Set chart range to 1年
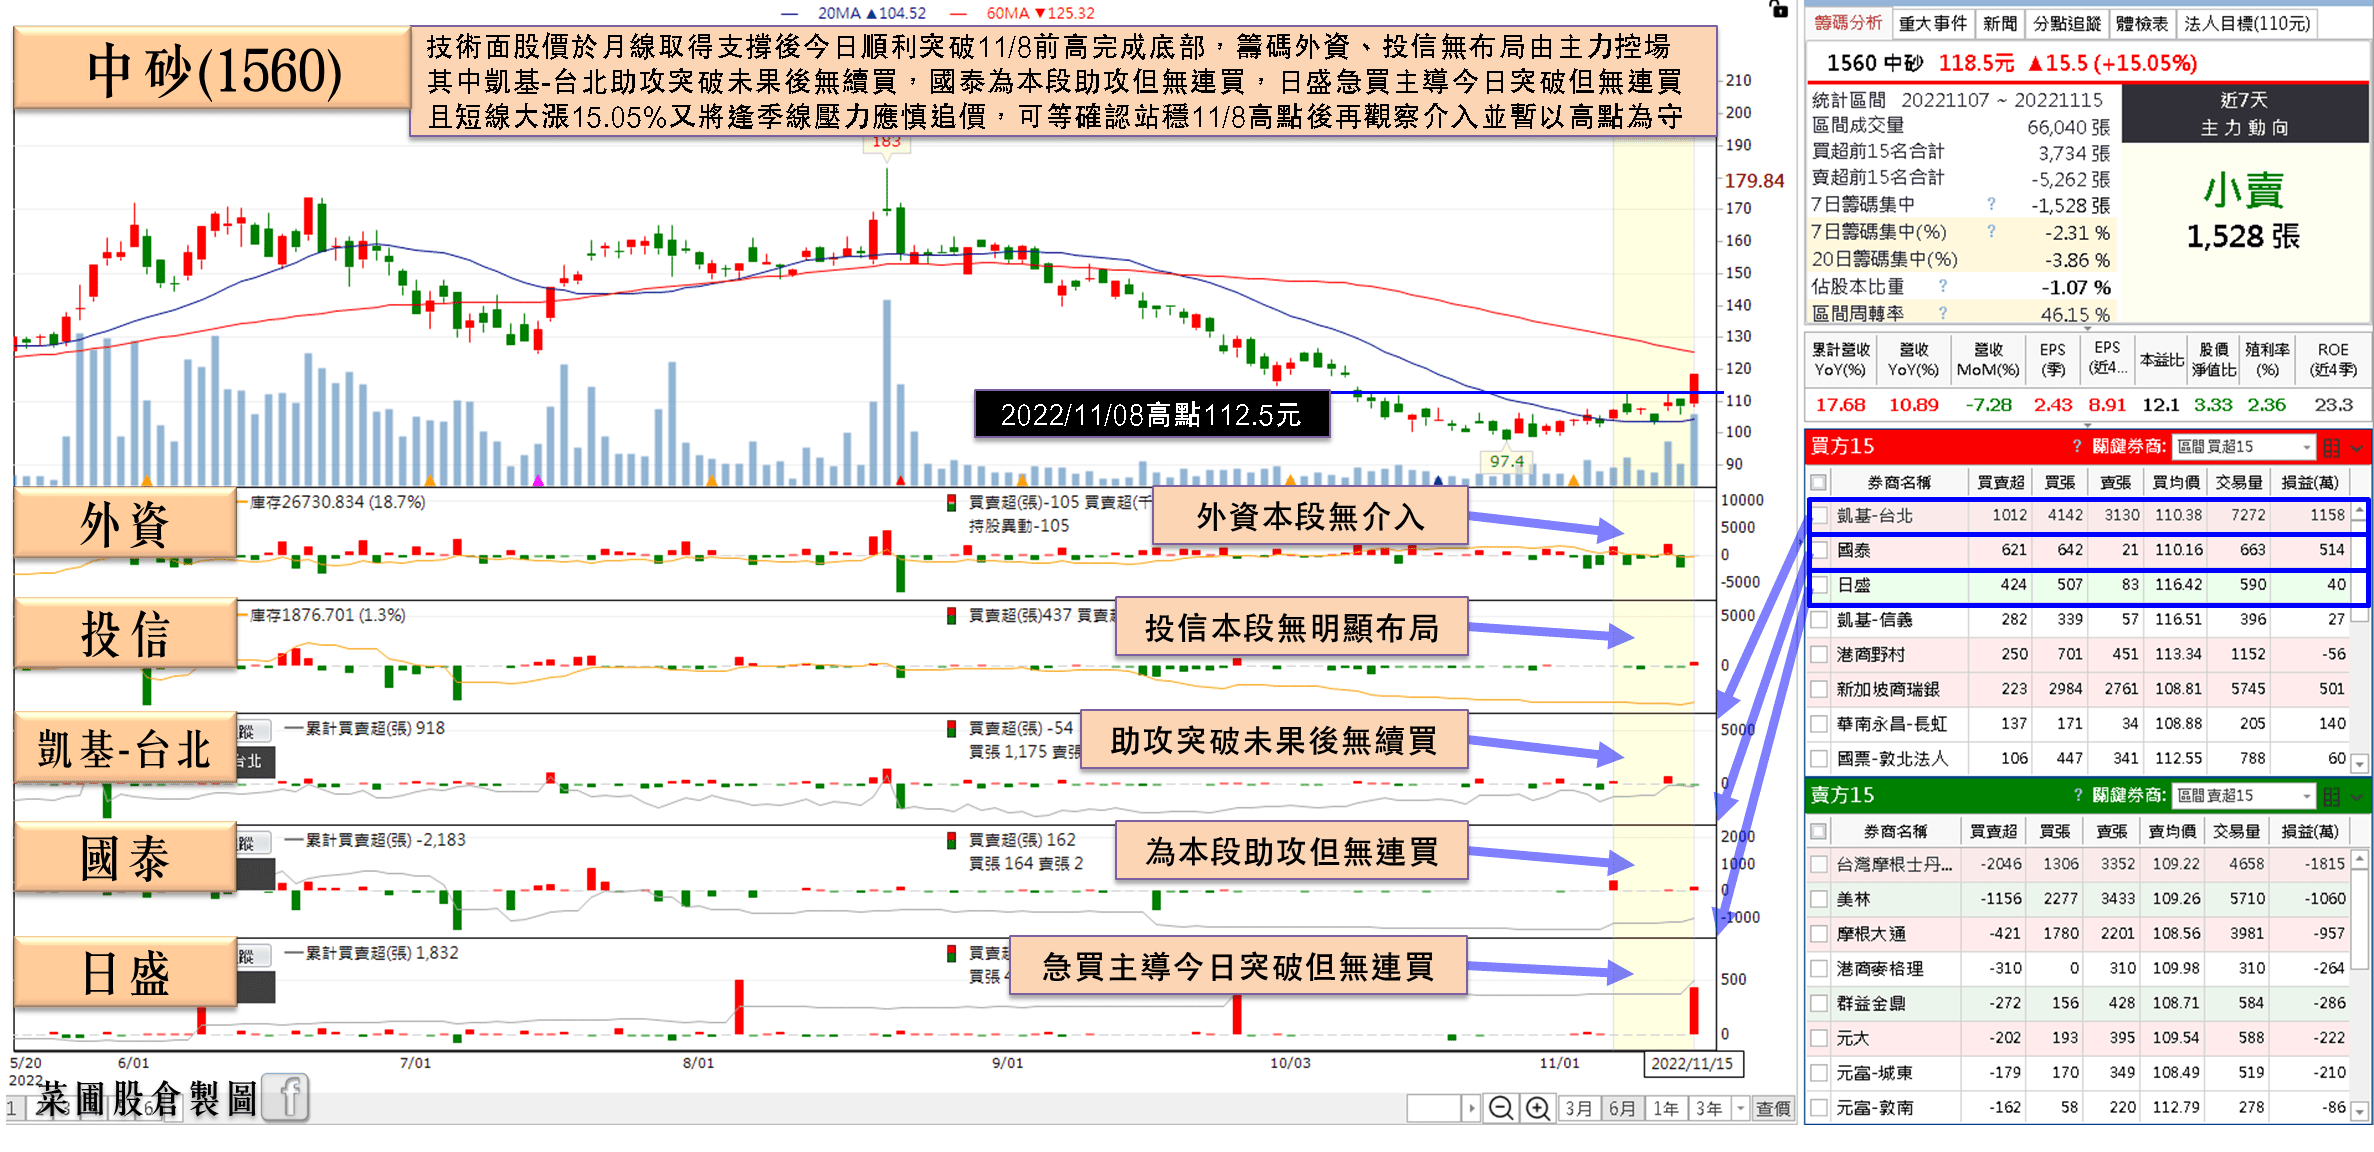The width and height of the screenshot is (2374, 1152). [1665, 1108]
